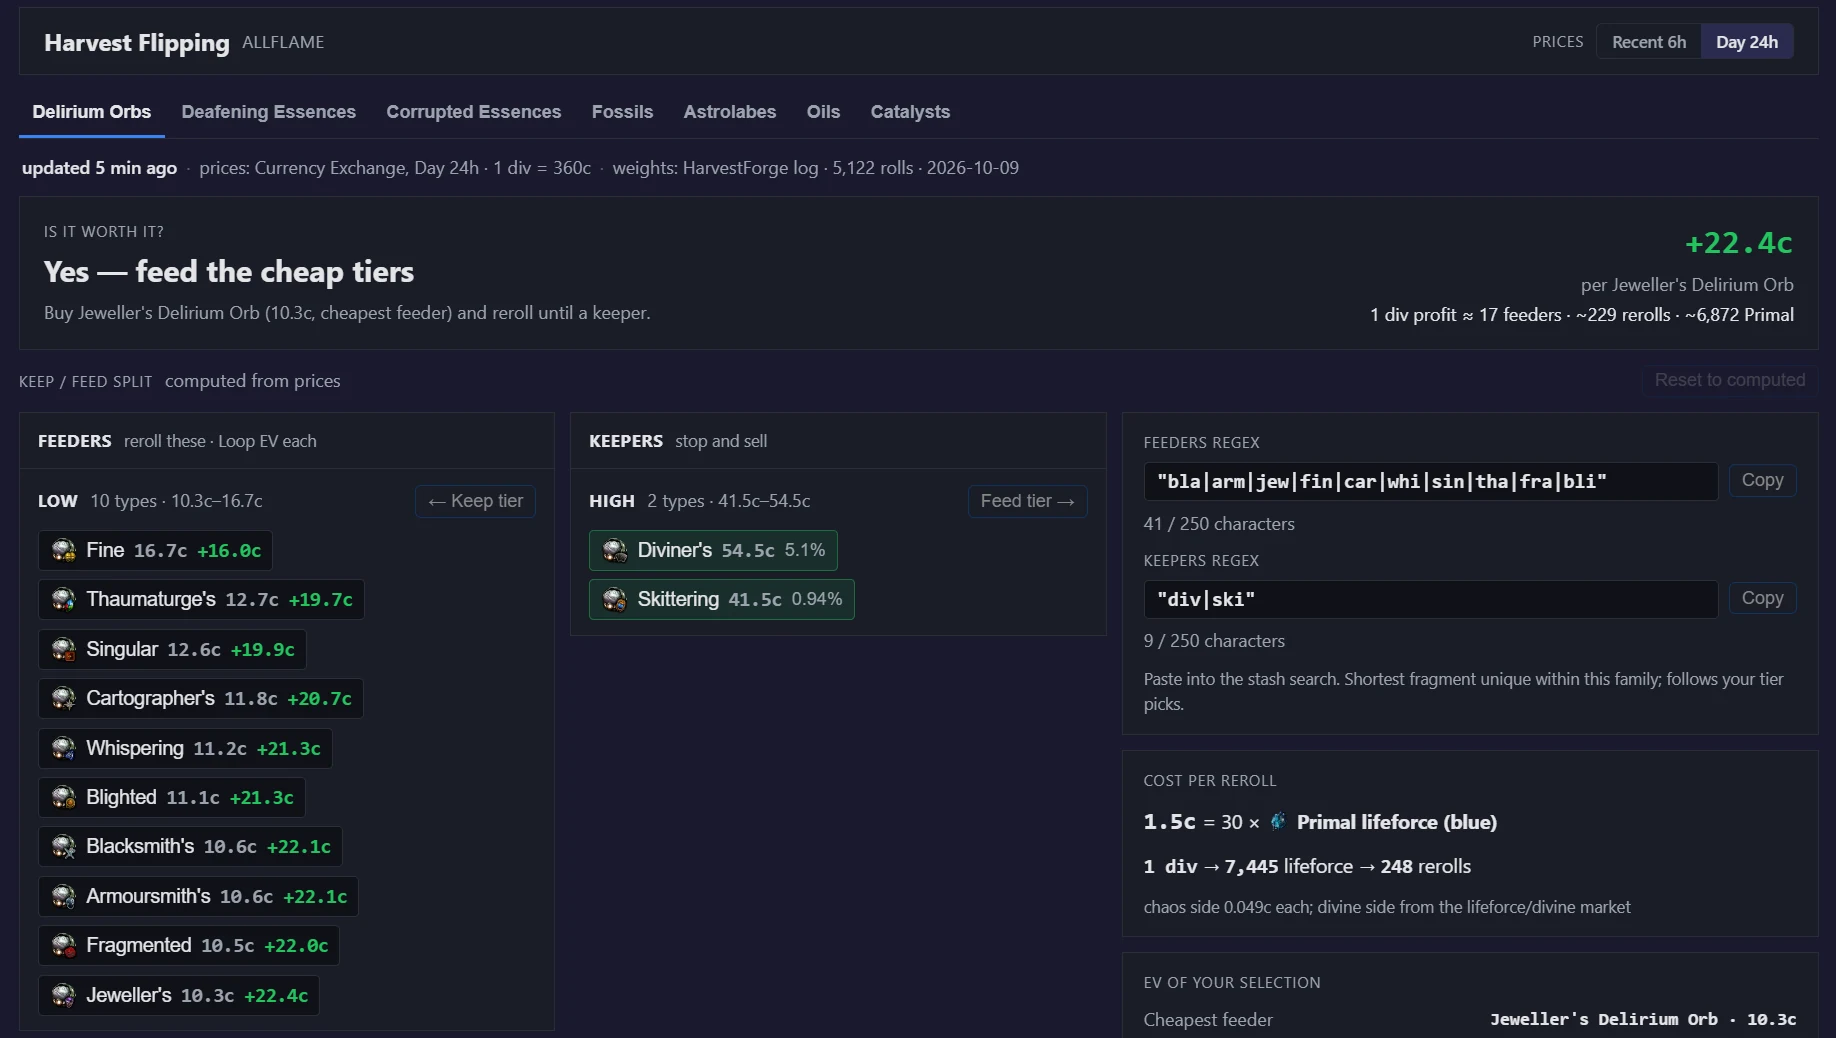Image resolution: width=1836 pixels, height=1038 pixels.
Task: Click the Skittering 41.5c keeper chip
Action: coord(722,599)
